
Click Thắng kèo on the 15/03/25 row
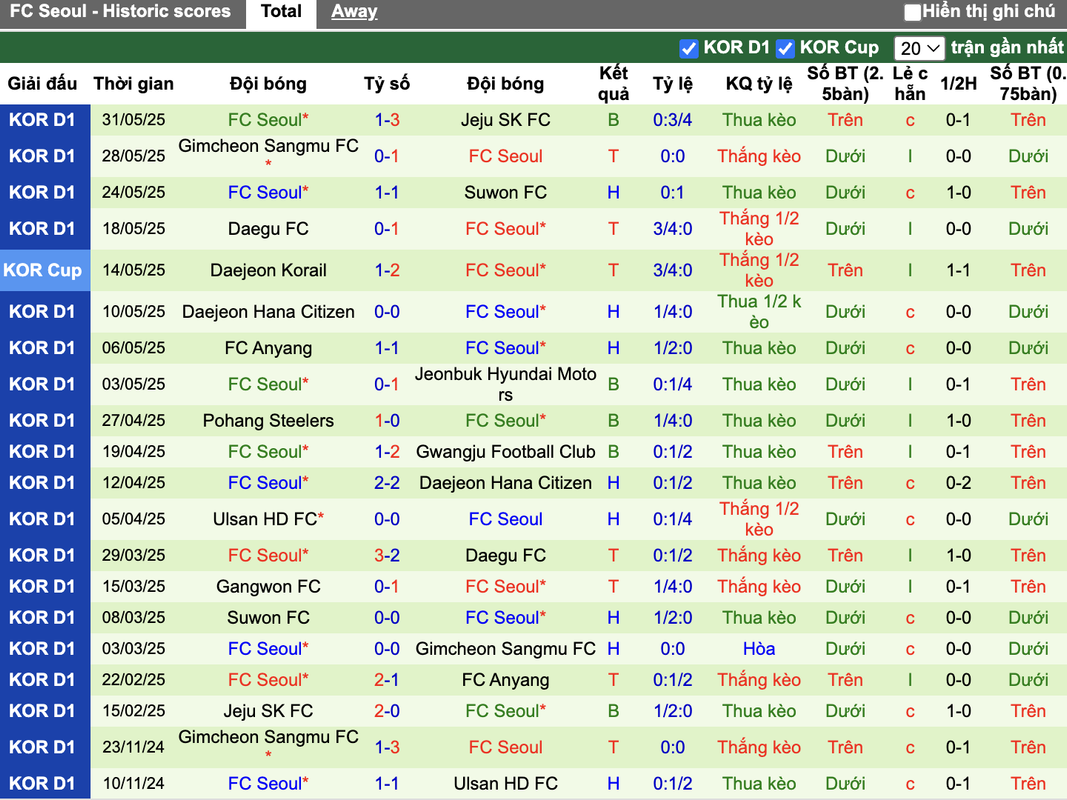(x=759, y=587)
